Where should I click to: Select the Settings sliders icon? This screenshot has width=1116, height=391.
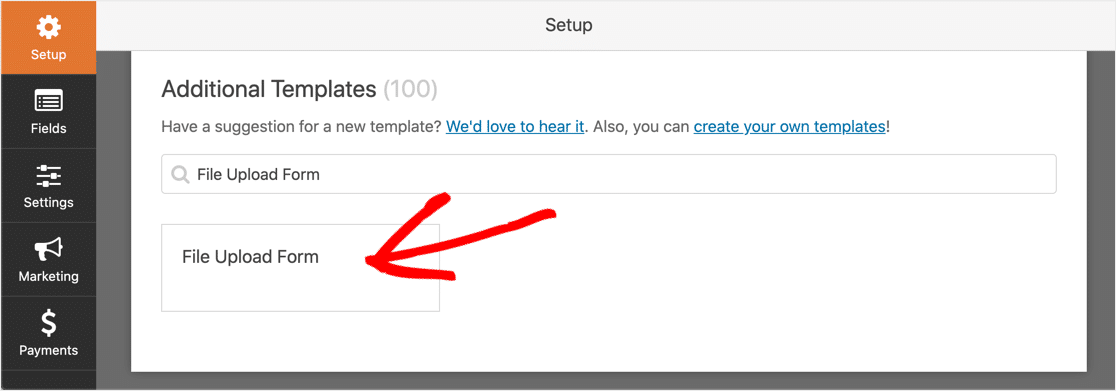coord(48,175)
